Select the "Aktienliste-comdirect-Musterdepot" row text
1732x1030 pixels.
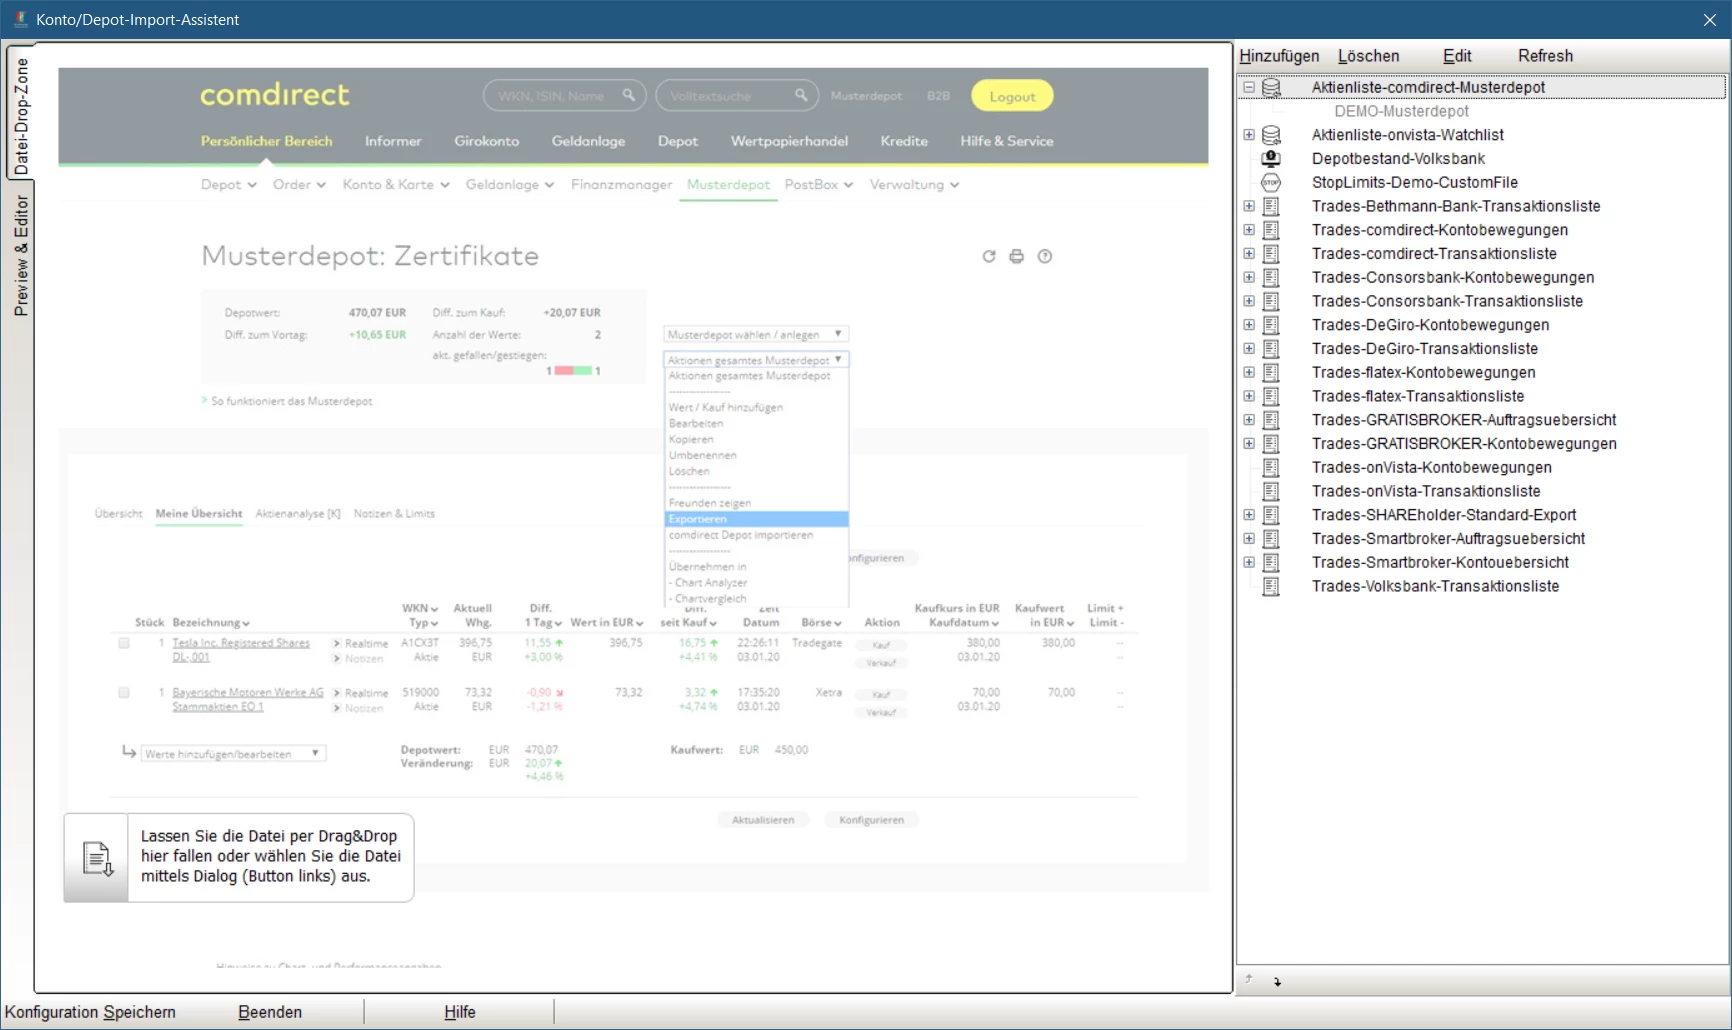click(x=1428, y=88)
